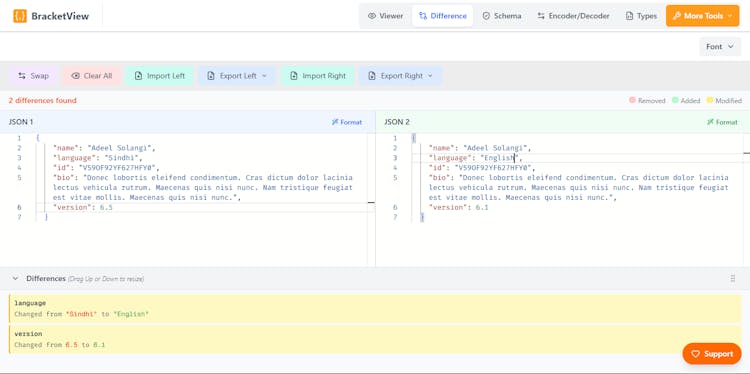Click the heart icon in Support button
Viewport: 750px width, 374px height.
[695, 354]
